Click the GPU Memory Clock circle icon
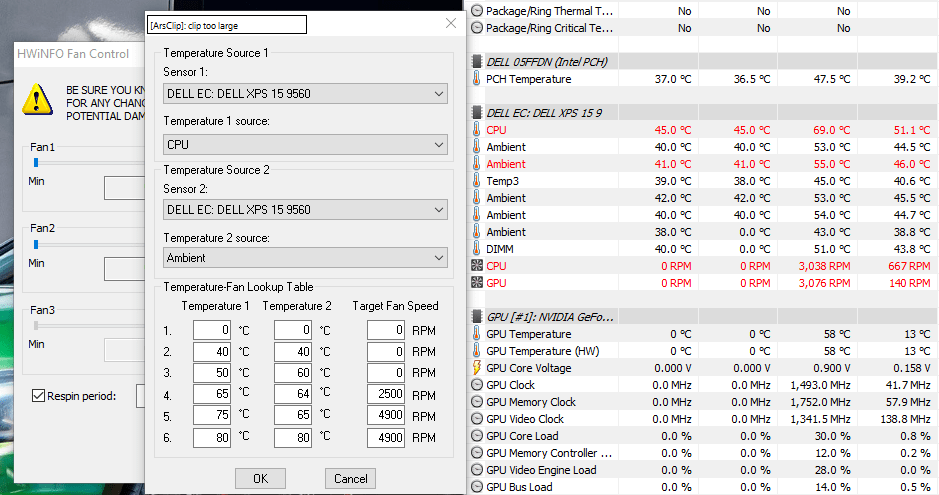Image resolution: width=939 pixels, height=495 pixels. coord(477,402)
